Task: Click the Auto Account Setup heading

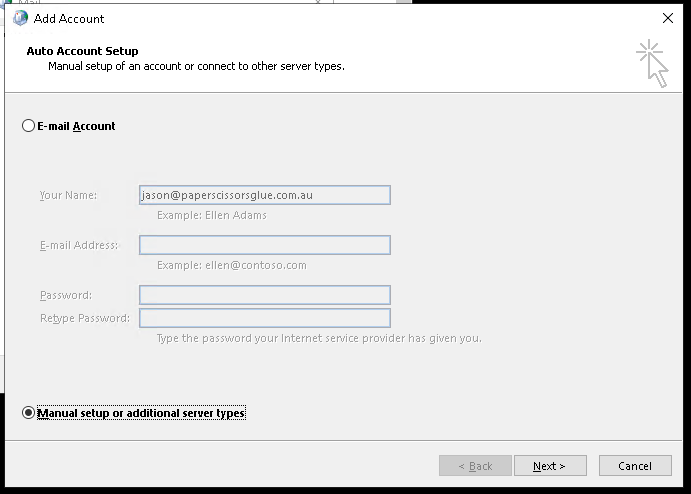Action: (x=82, y=51)
